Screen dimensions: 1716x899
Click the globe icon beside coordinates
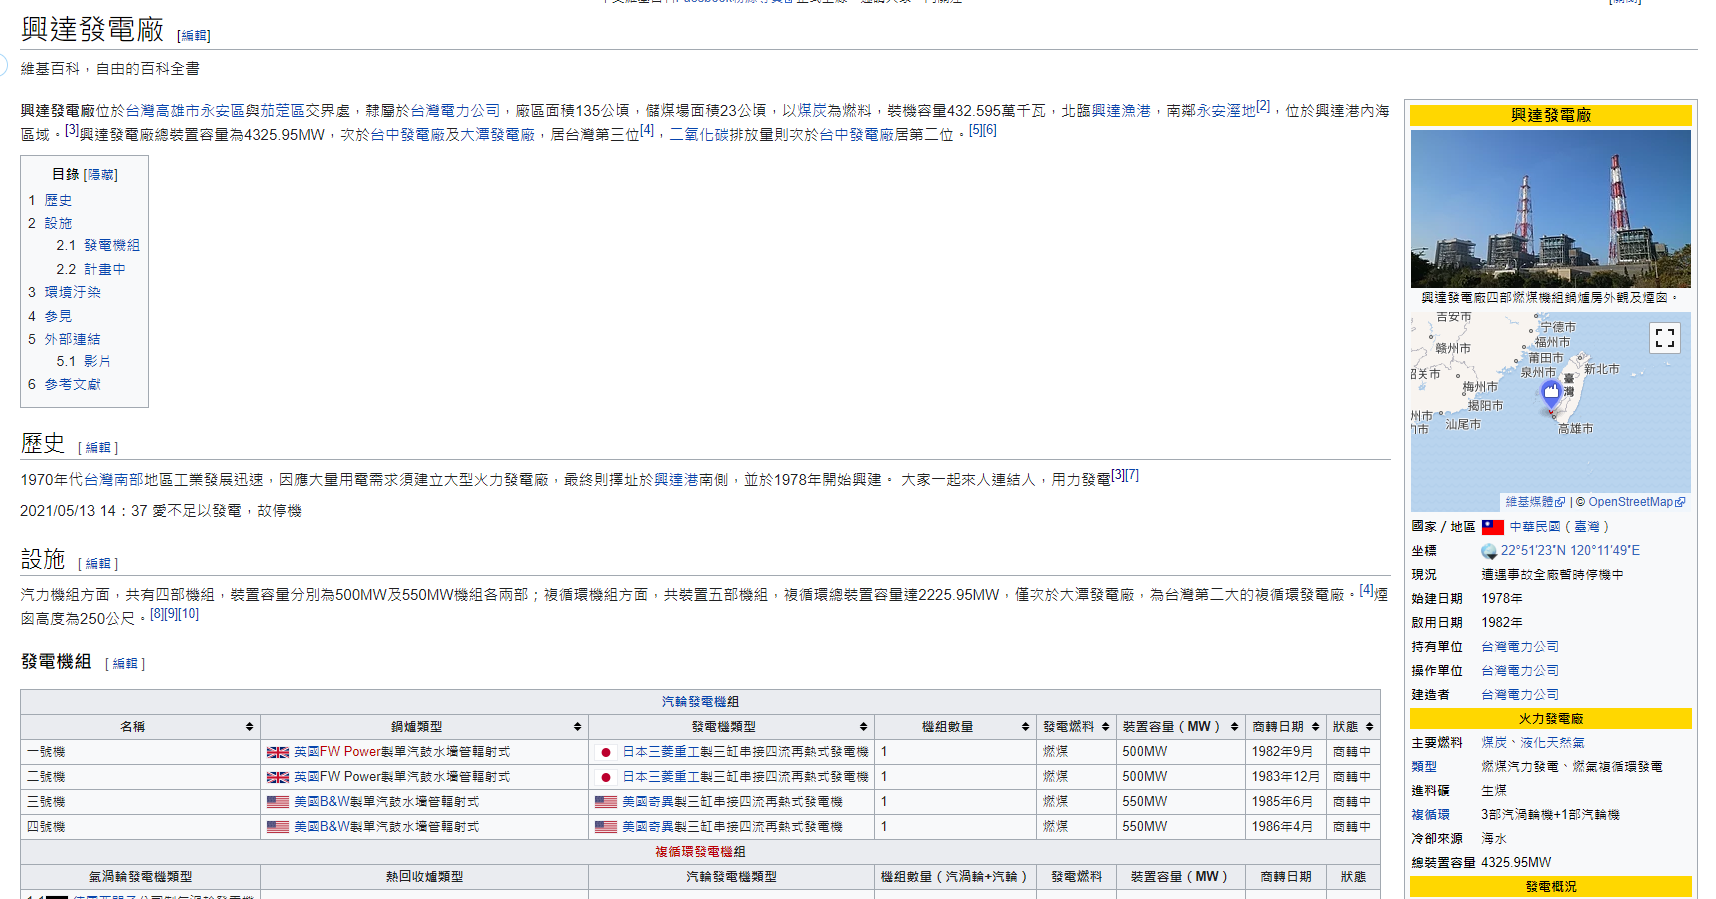1489,551
